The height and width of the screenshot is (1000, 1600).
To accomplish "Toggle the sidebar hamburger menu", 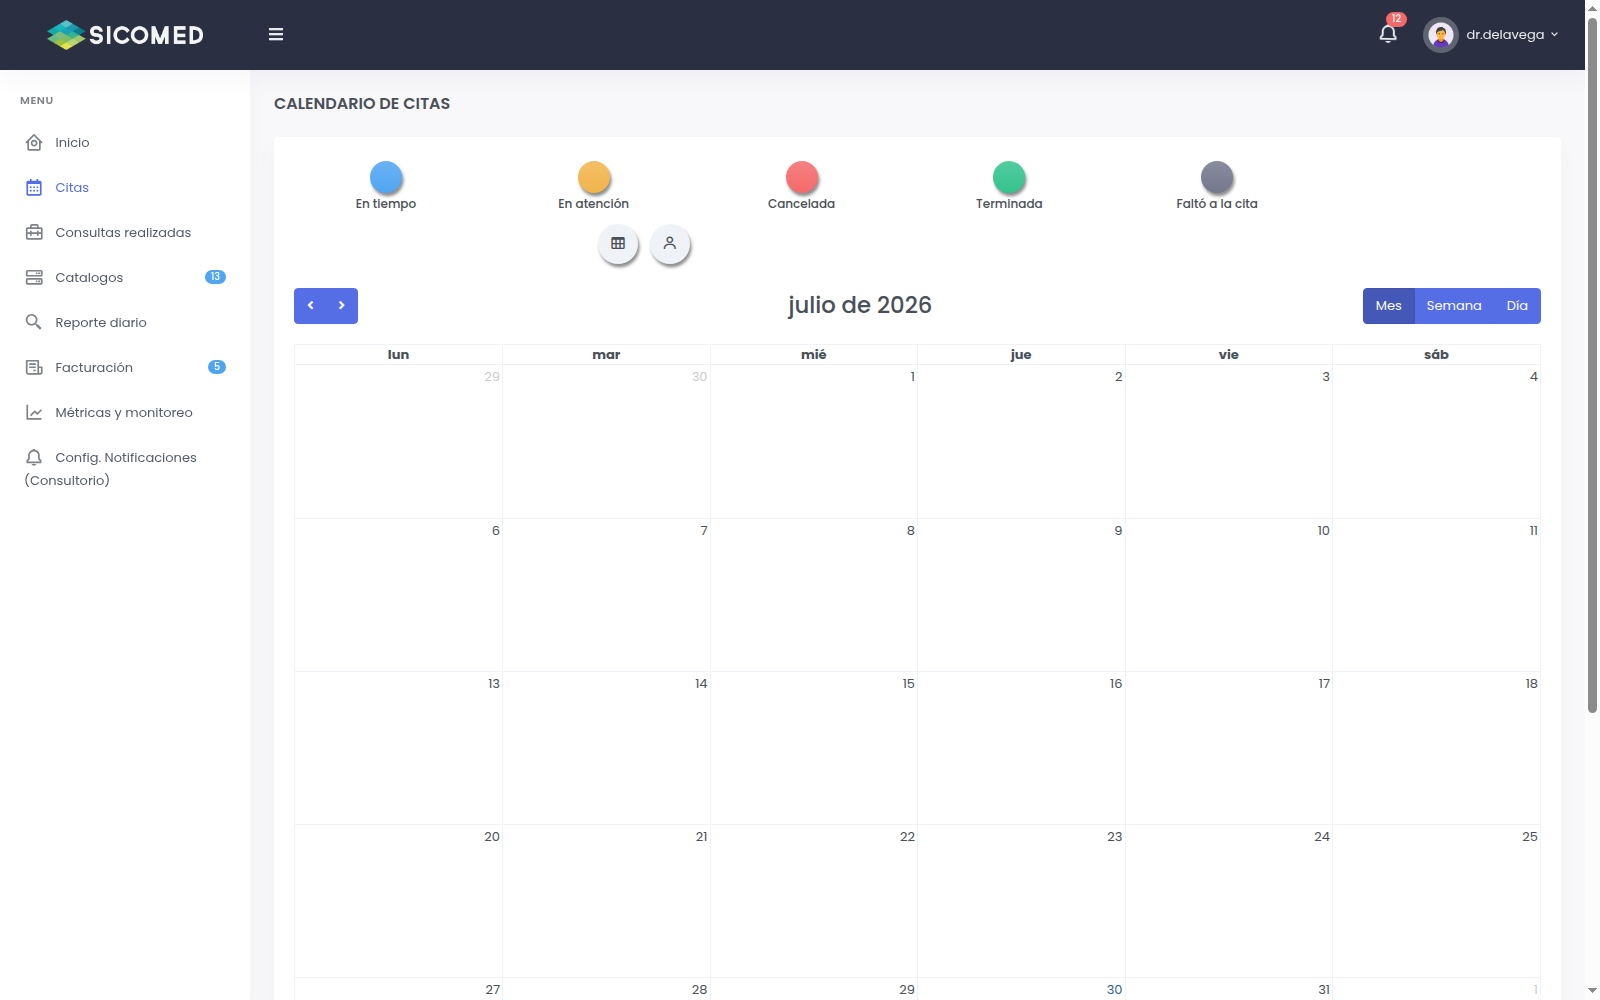I will 276,35.
